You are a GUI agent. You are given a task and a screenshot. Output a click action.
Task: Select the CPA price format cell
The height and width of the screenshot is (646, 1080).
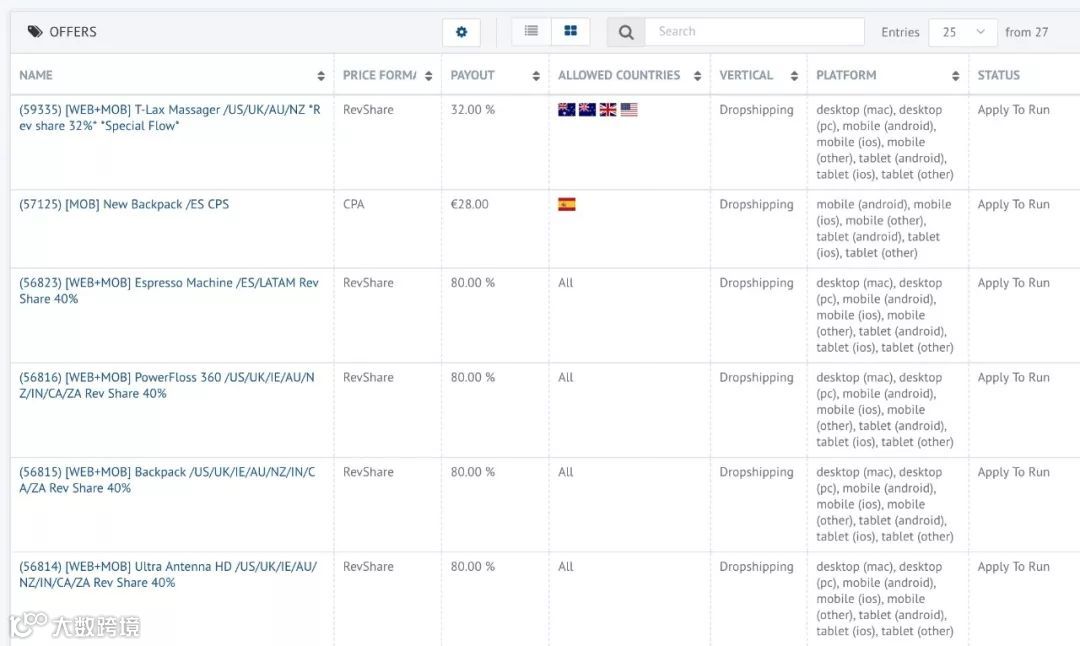tap(353, 205)
